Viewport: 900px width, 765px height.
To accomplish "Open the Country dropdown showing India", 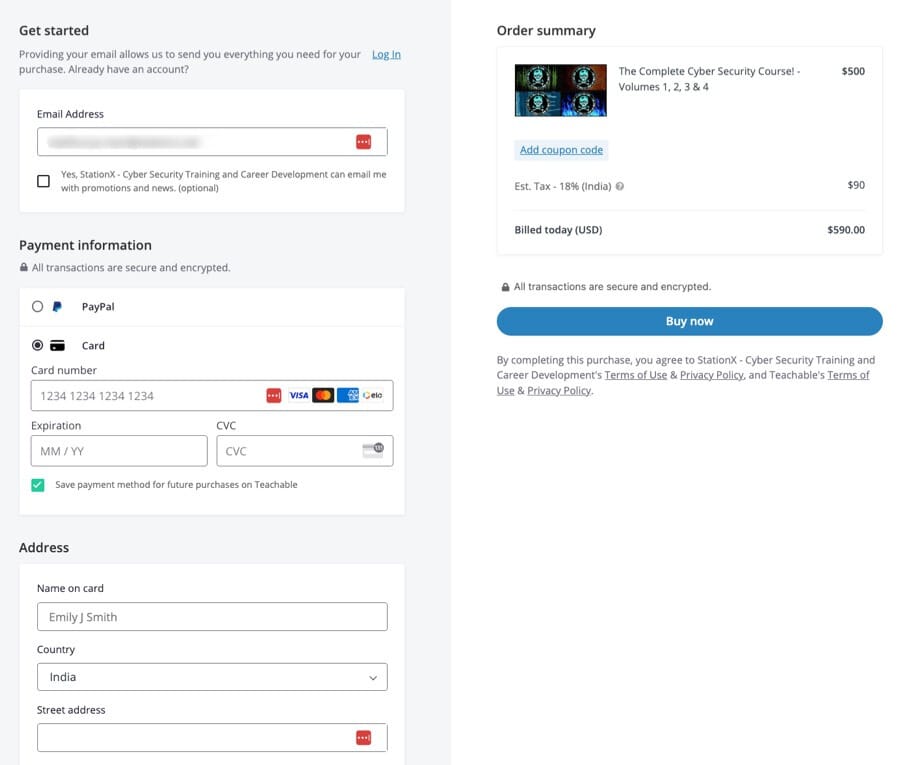I will (x=212, y=677).
